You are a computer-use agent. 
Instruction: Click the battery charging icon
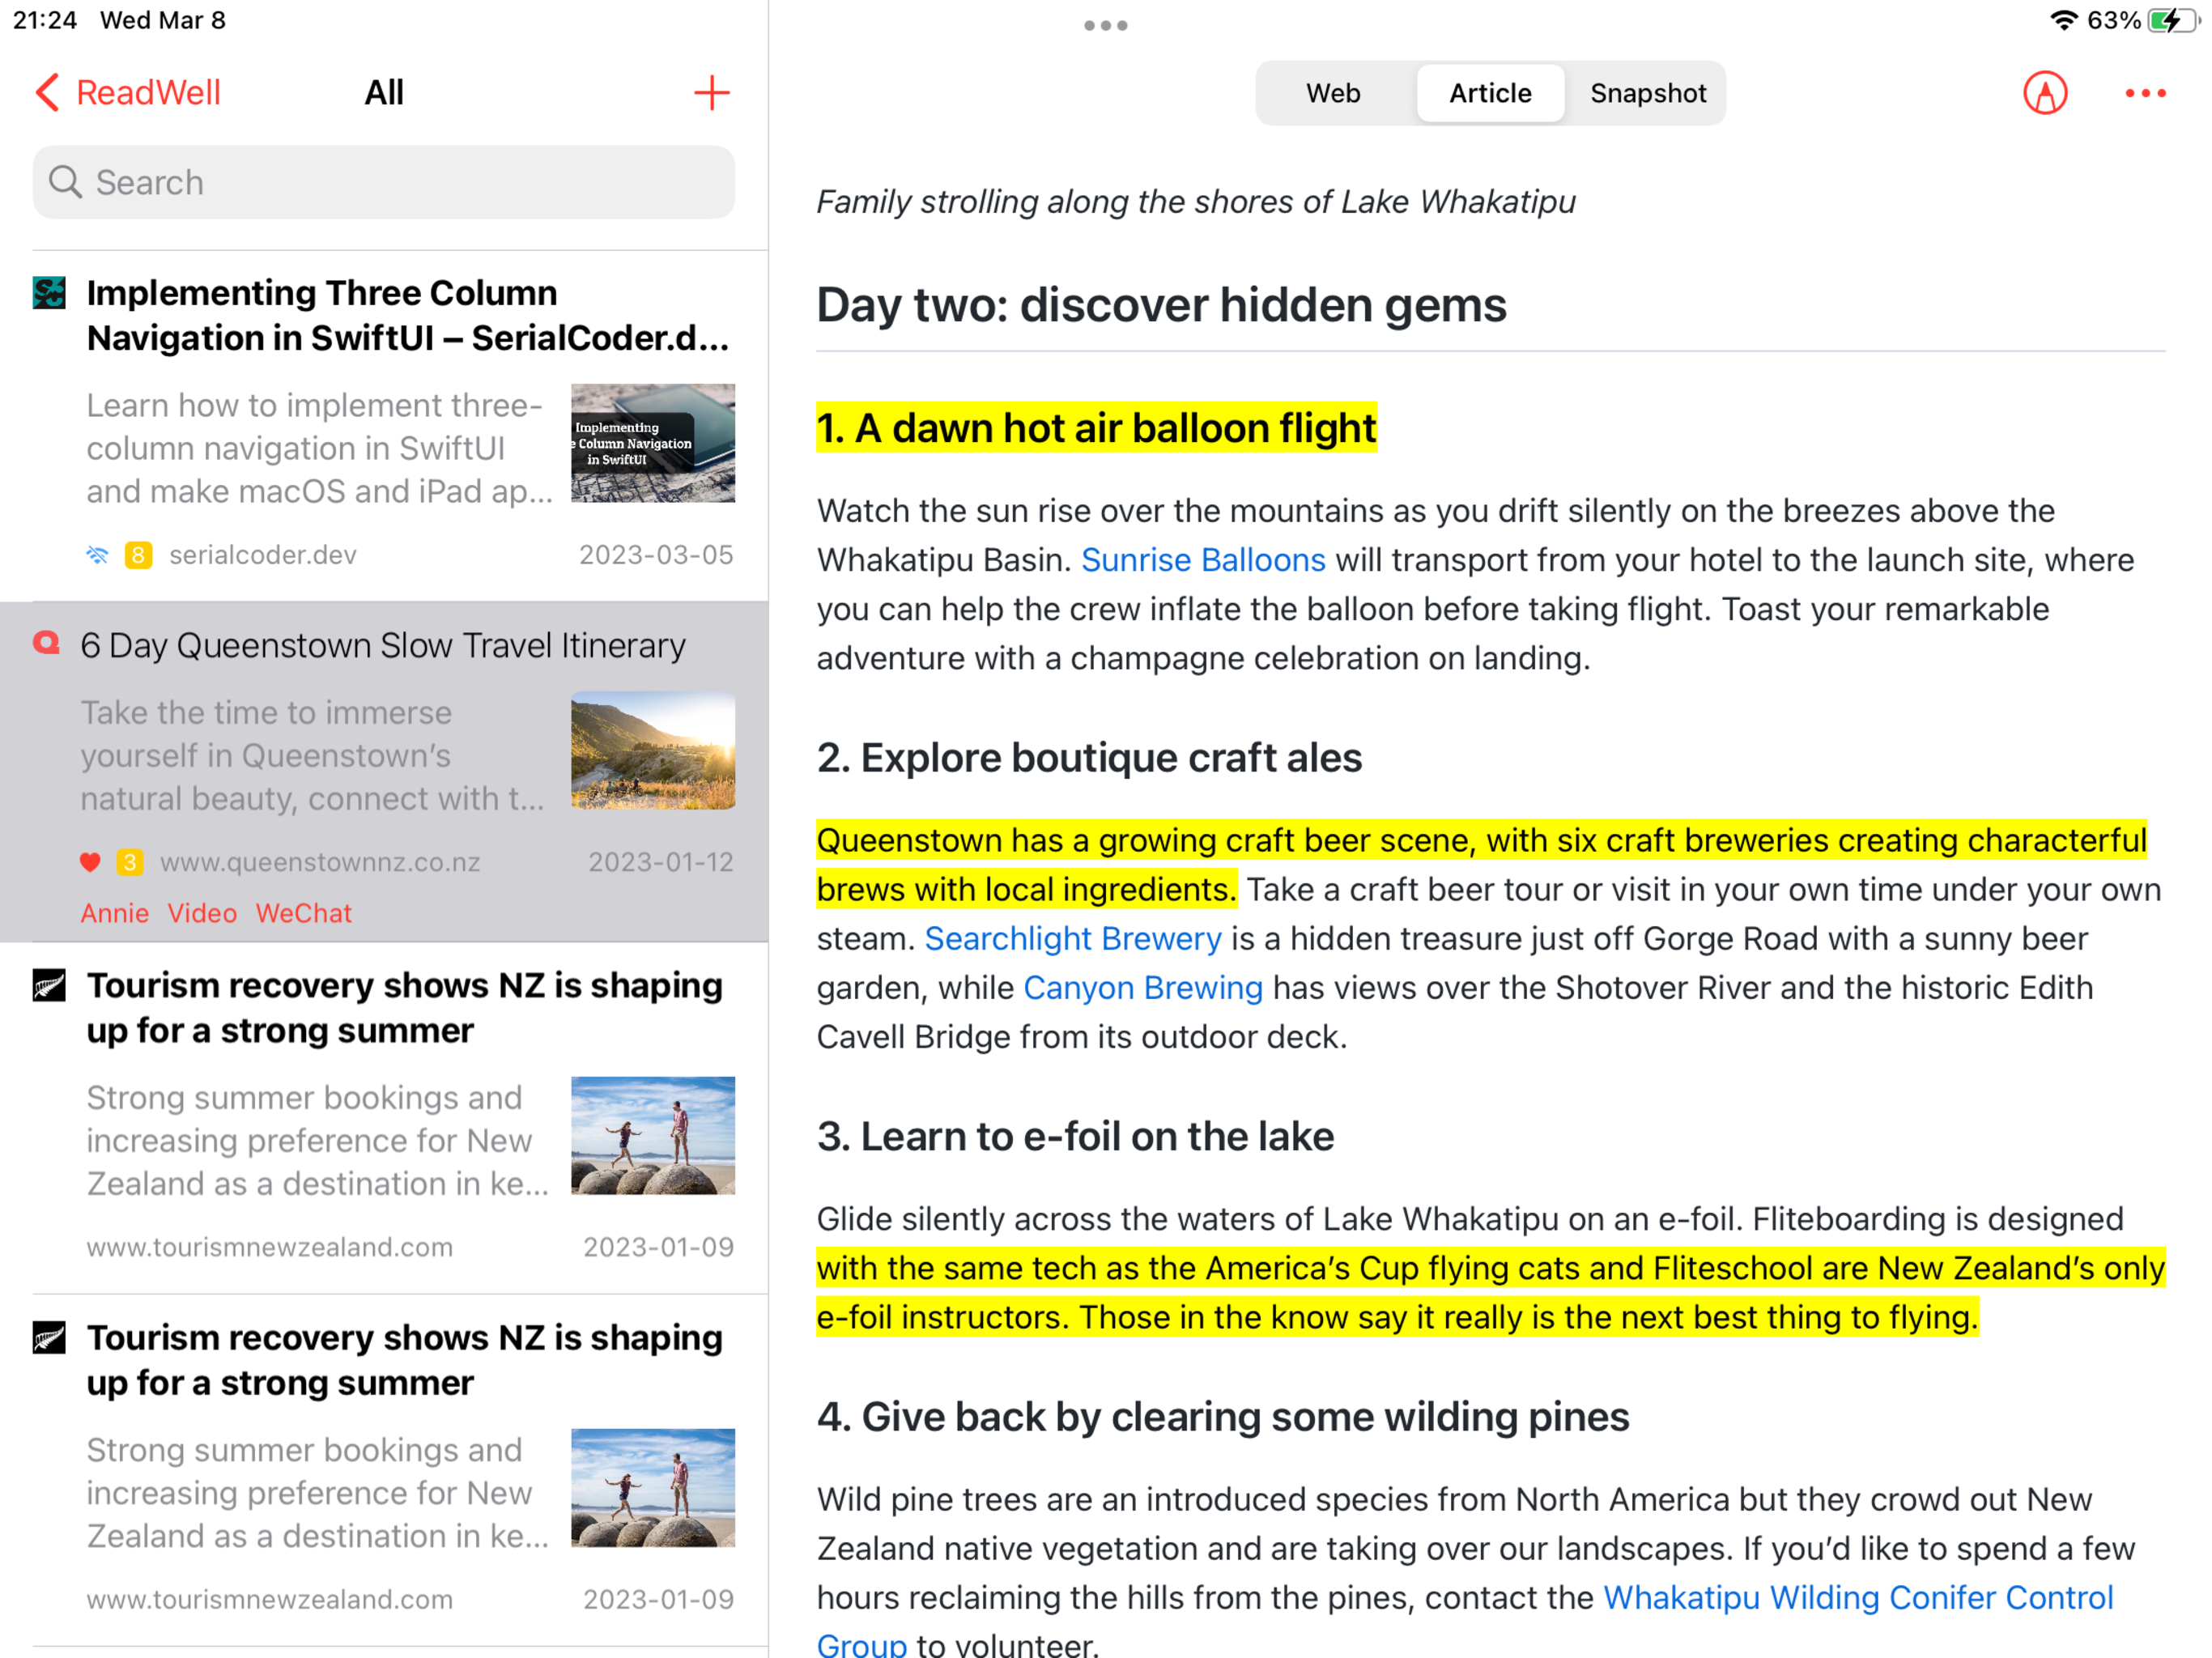(2172, 20)
